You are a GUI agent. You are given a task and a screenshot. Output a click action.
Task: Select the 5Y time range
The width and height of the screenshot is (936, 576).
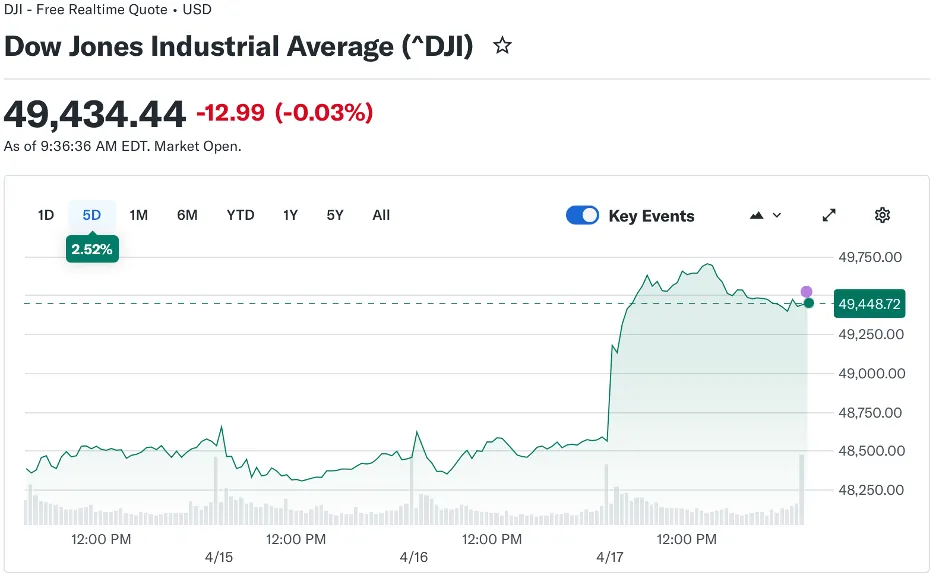(335, 215)
